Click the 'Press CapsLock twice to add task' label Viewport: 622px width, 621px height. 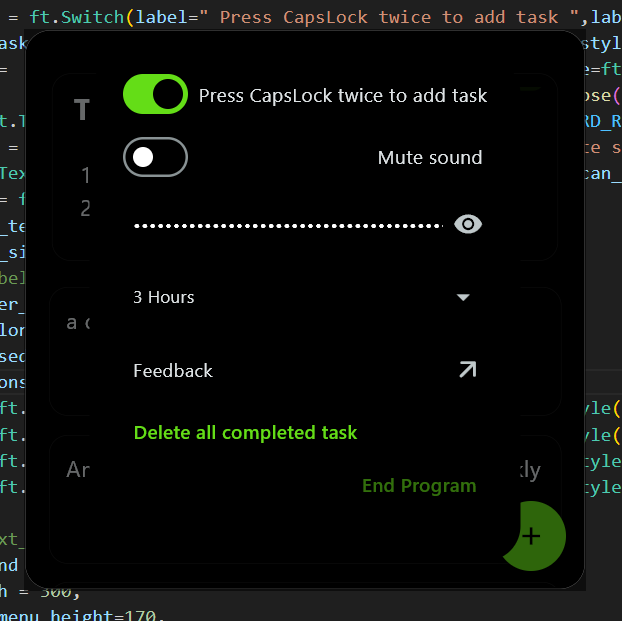click(x=343, y=96)
